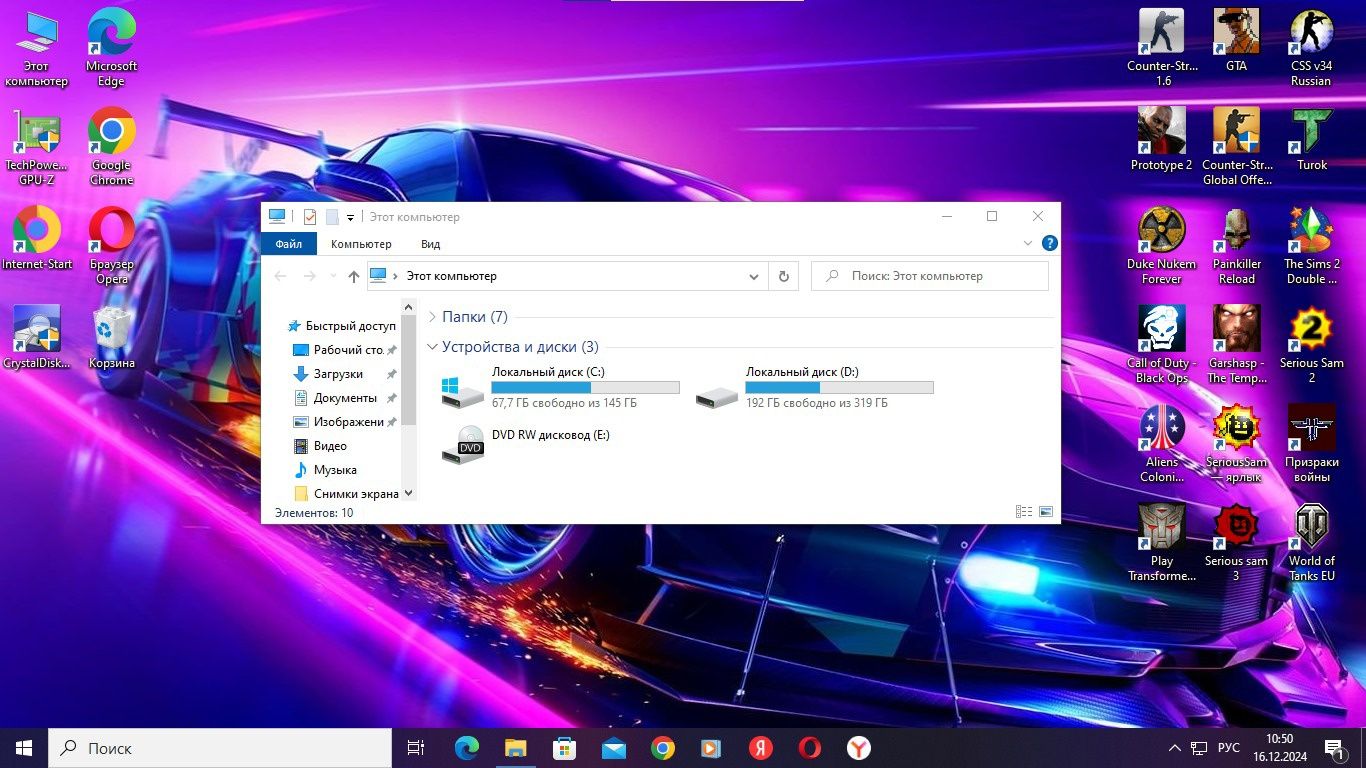Click the taskbar Поиск search box

(220, 748)
